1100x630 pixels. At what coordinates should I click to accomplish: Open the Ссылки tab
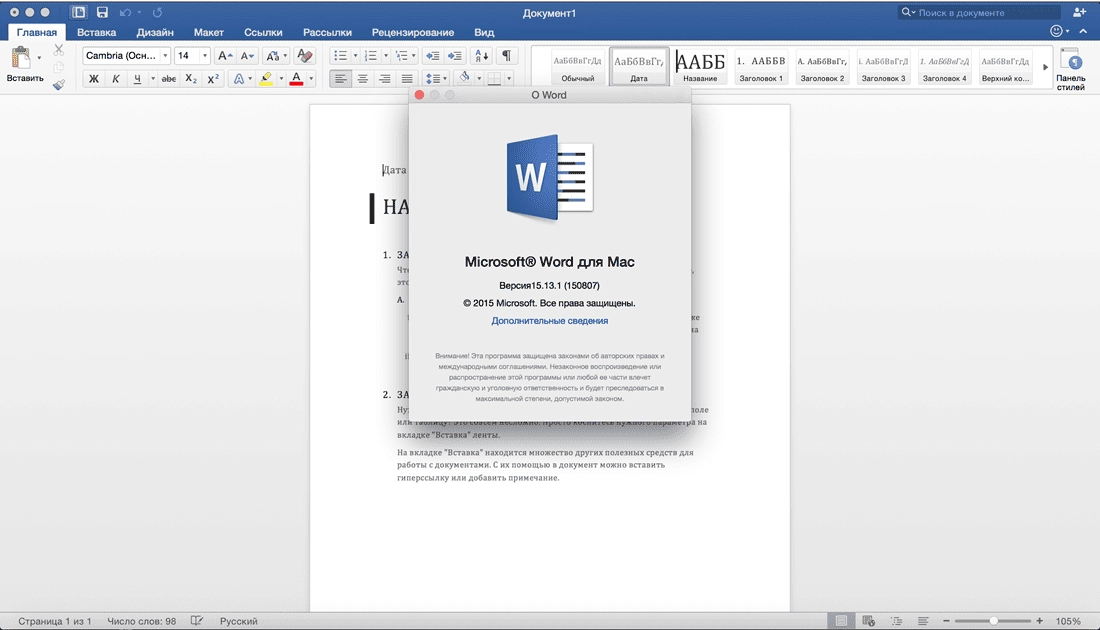(x=263, y=32)
